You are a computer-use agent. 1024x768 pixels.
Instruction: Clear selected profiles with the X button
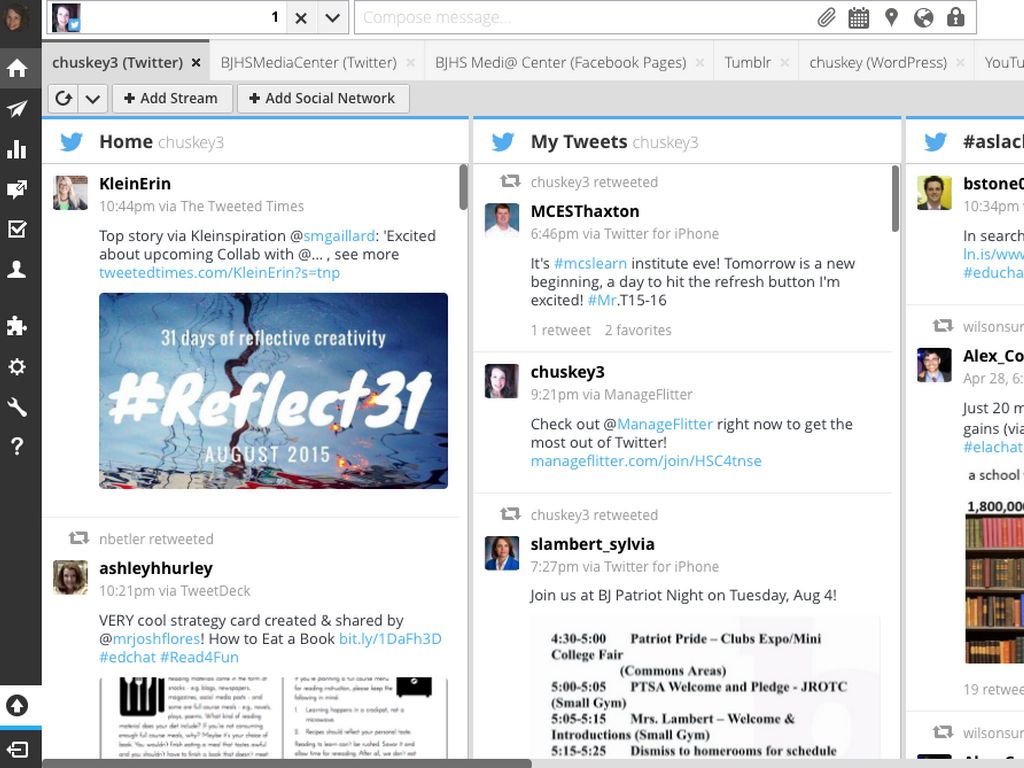point(301,18)
